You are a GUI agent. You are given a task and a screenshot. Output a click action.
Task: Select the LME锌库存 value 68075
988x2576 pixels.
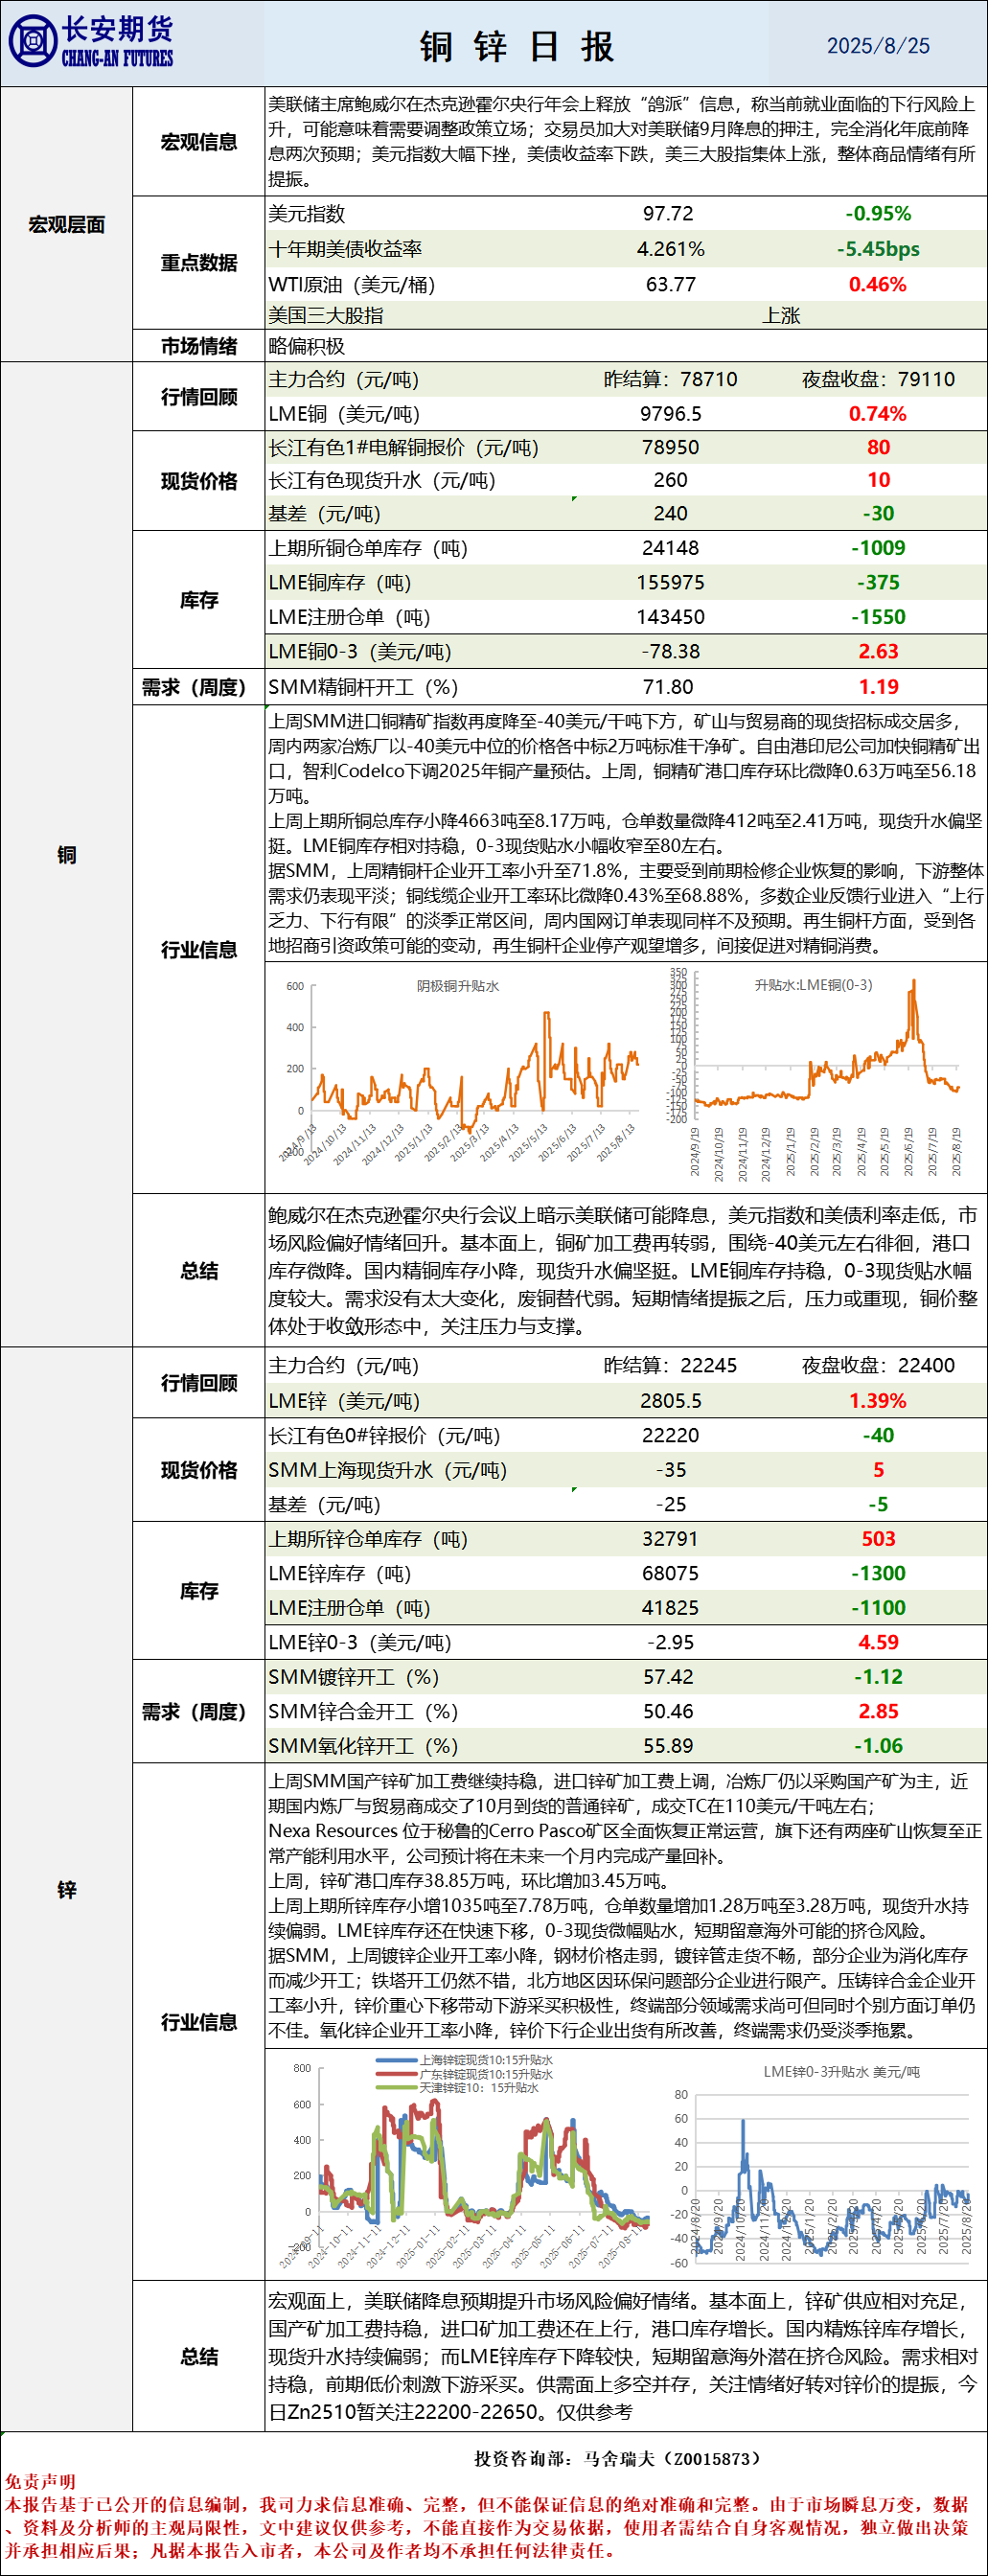click(x=670, y=1573)
